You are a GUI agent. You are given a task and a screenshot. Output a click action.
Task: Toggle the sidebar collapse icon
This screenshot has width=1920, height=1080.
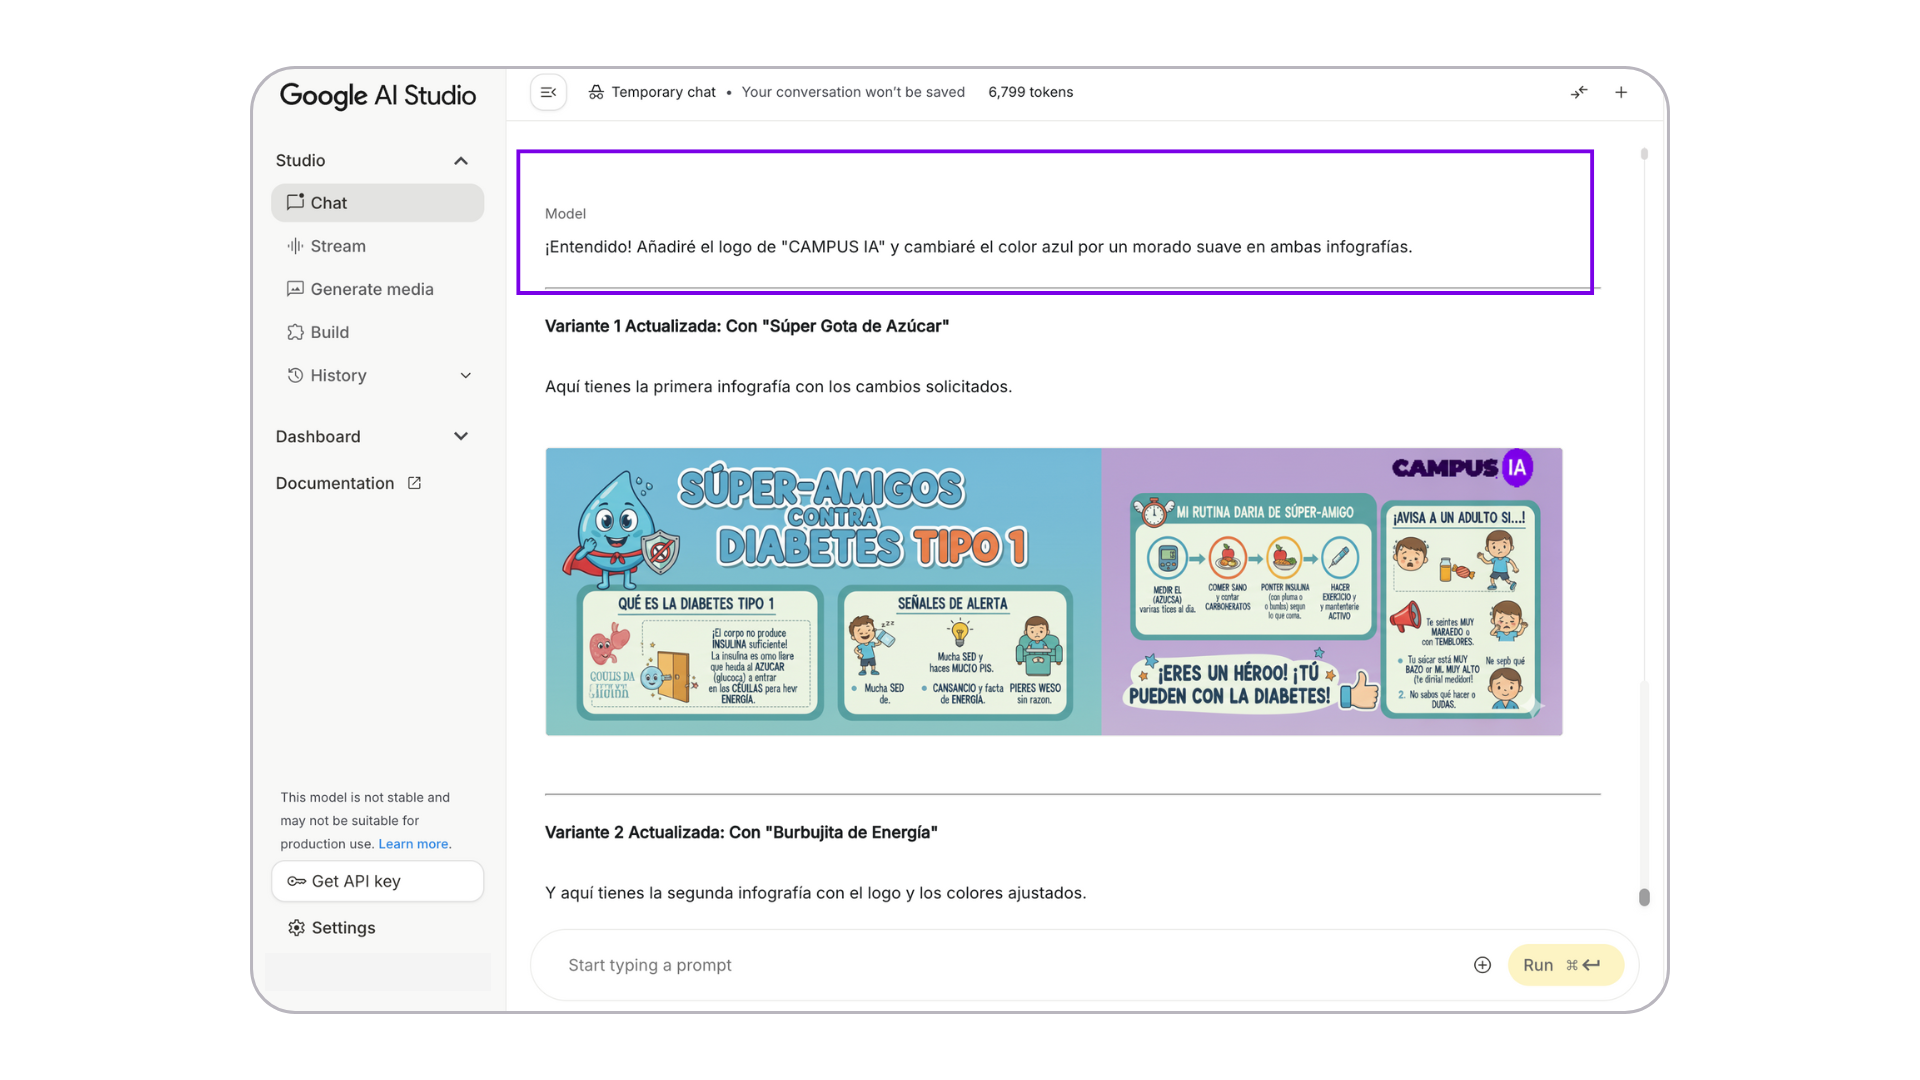pos(548,92)
